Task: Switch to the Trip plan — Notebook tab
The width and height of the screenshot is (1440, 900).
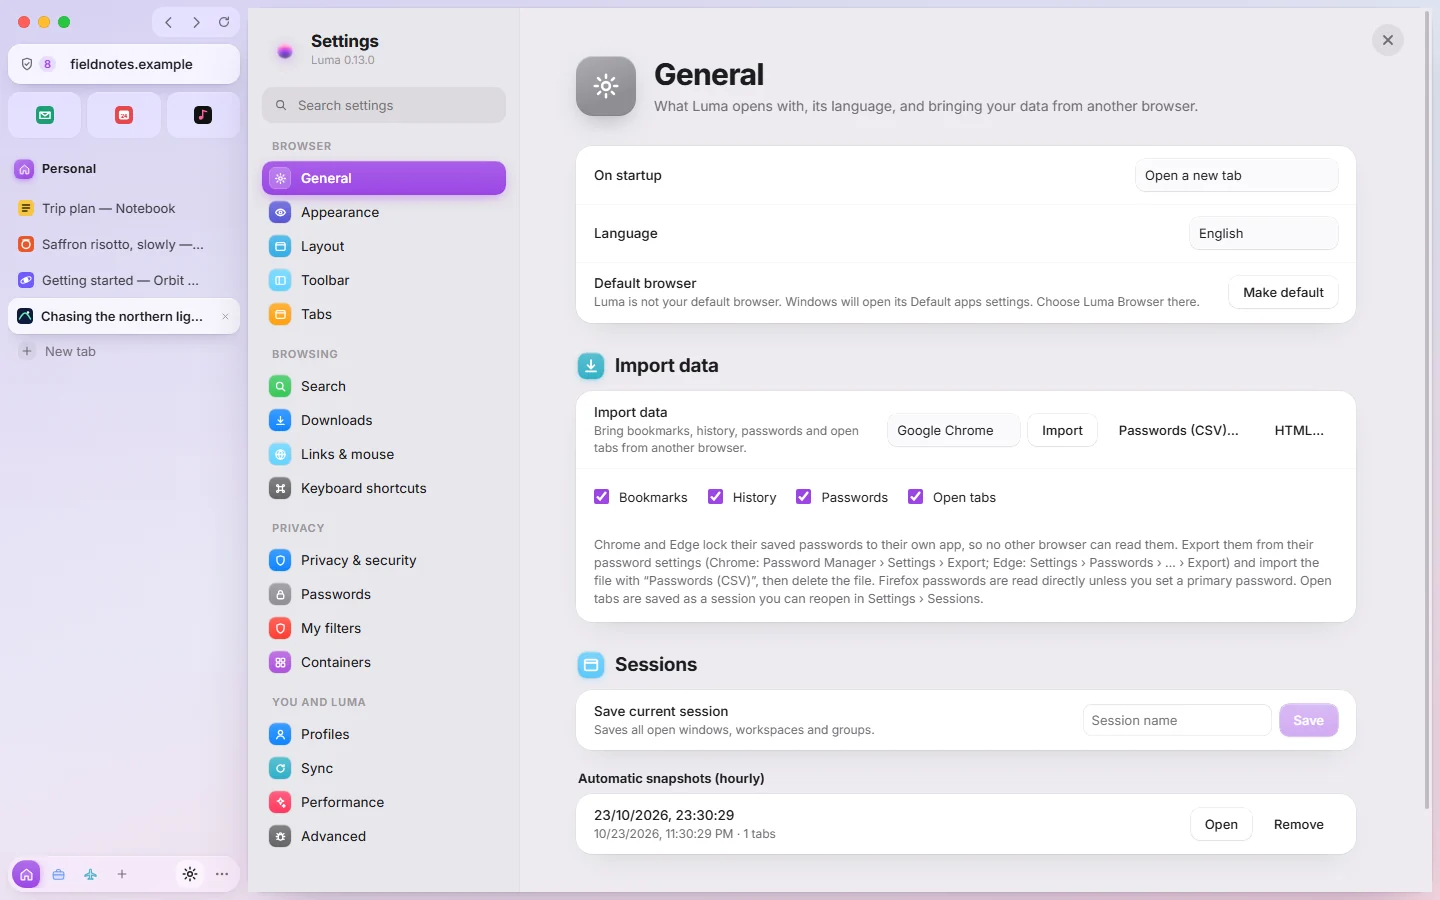Action: tap(124, 208)
